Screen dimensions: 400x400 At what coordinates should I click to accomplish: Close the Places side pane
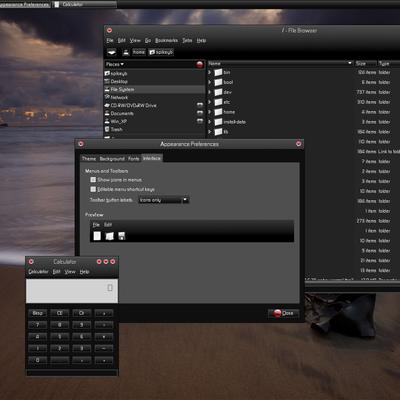coord(200,64)
